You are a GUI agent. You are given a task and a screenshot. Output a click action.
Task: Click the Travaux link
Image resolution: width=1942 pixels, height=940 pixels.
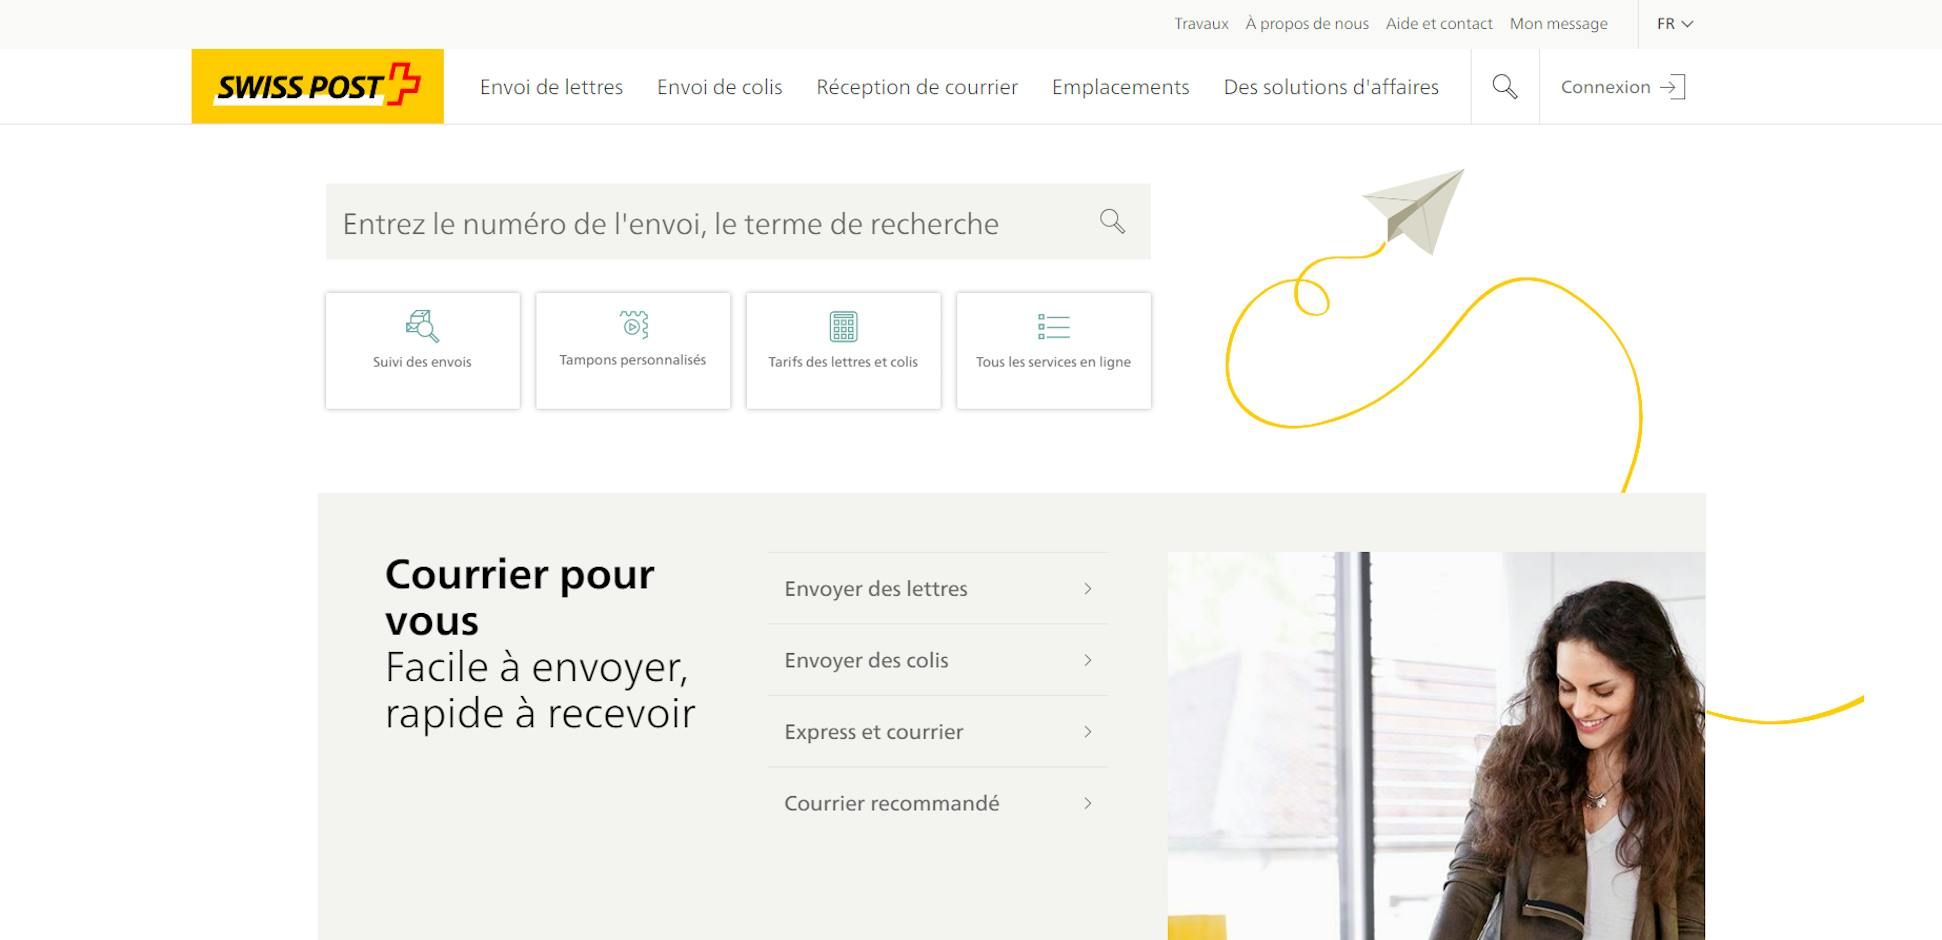click(x=1201, y=23)
